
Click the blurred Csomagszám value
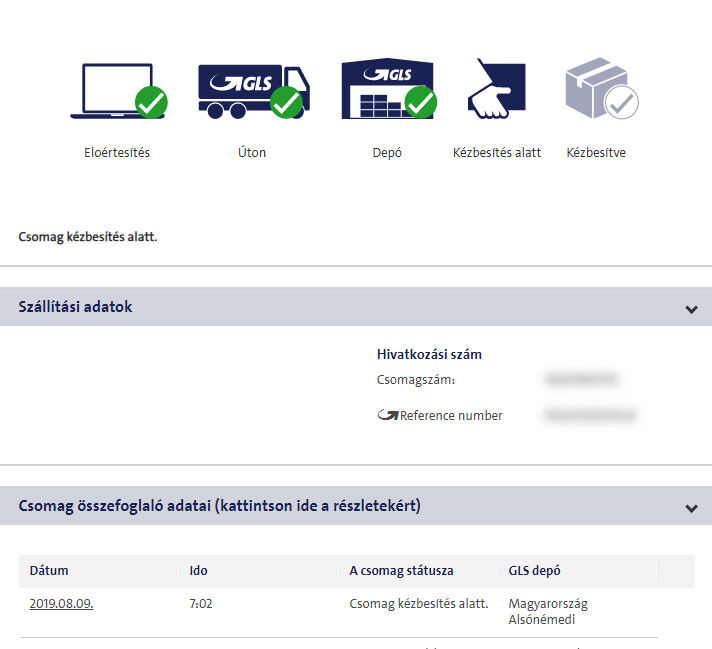(580, 380)
